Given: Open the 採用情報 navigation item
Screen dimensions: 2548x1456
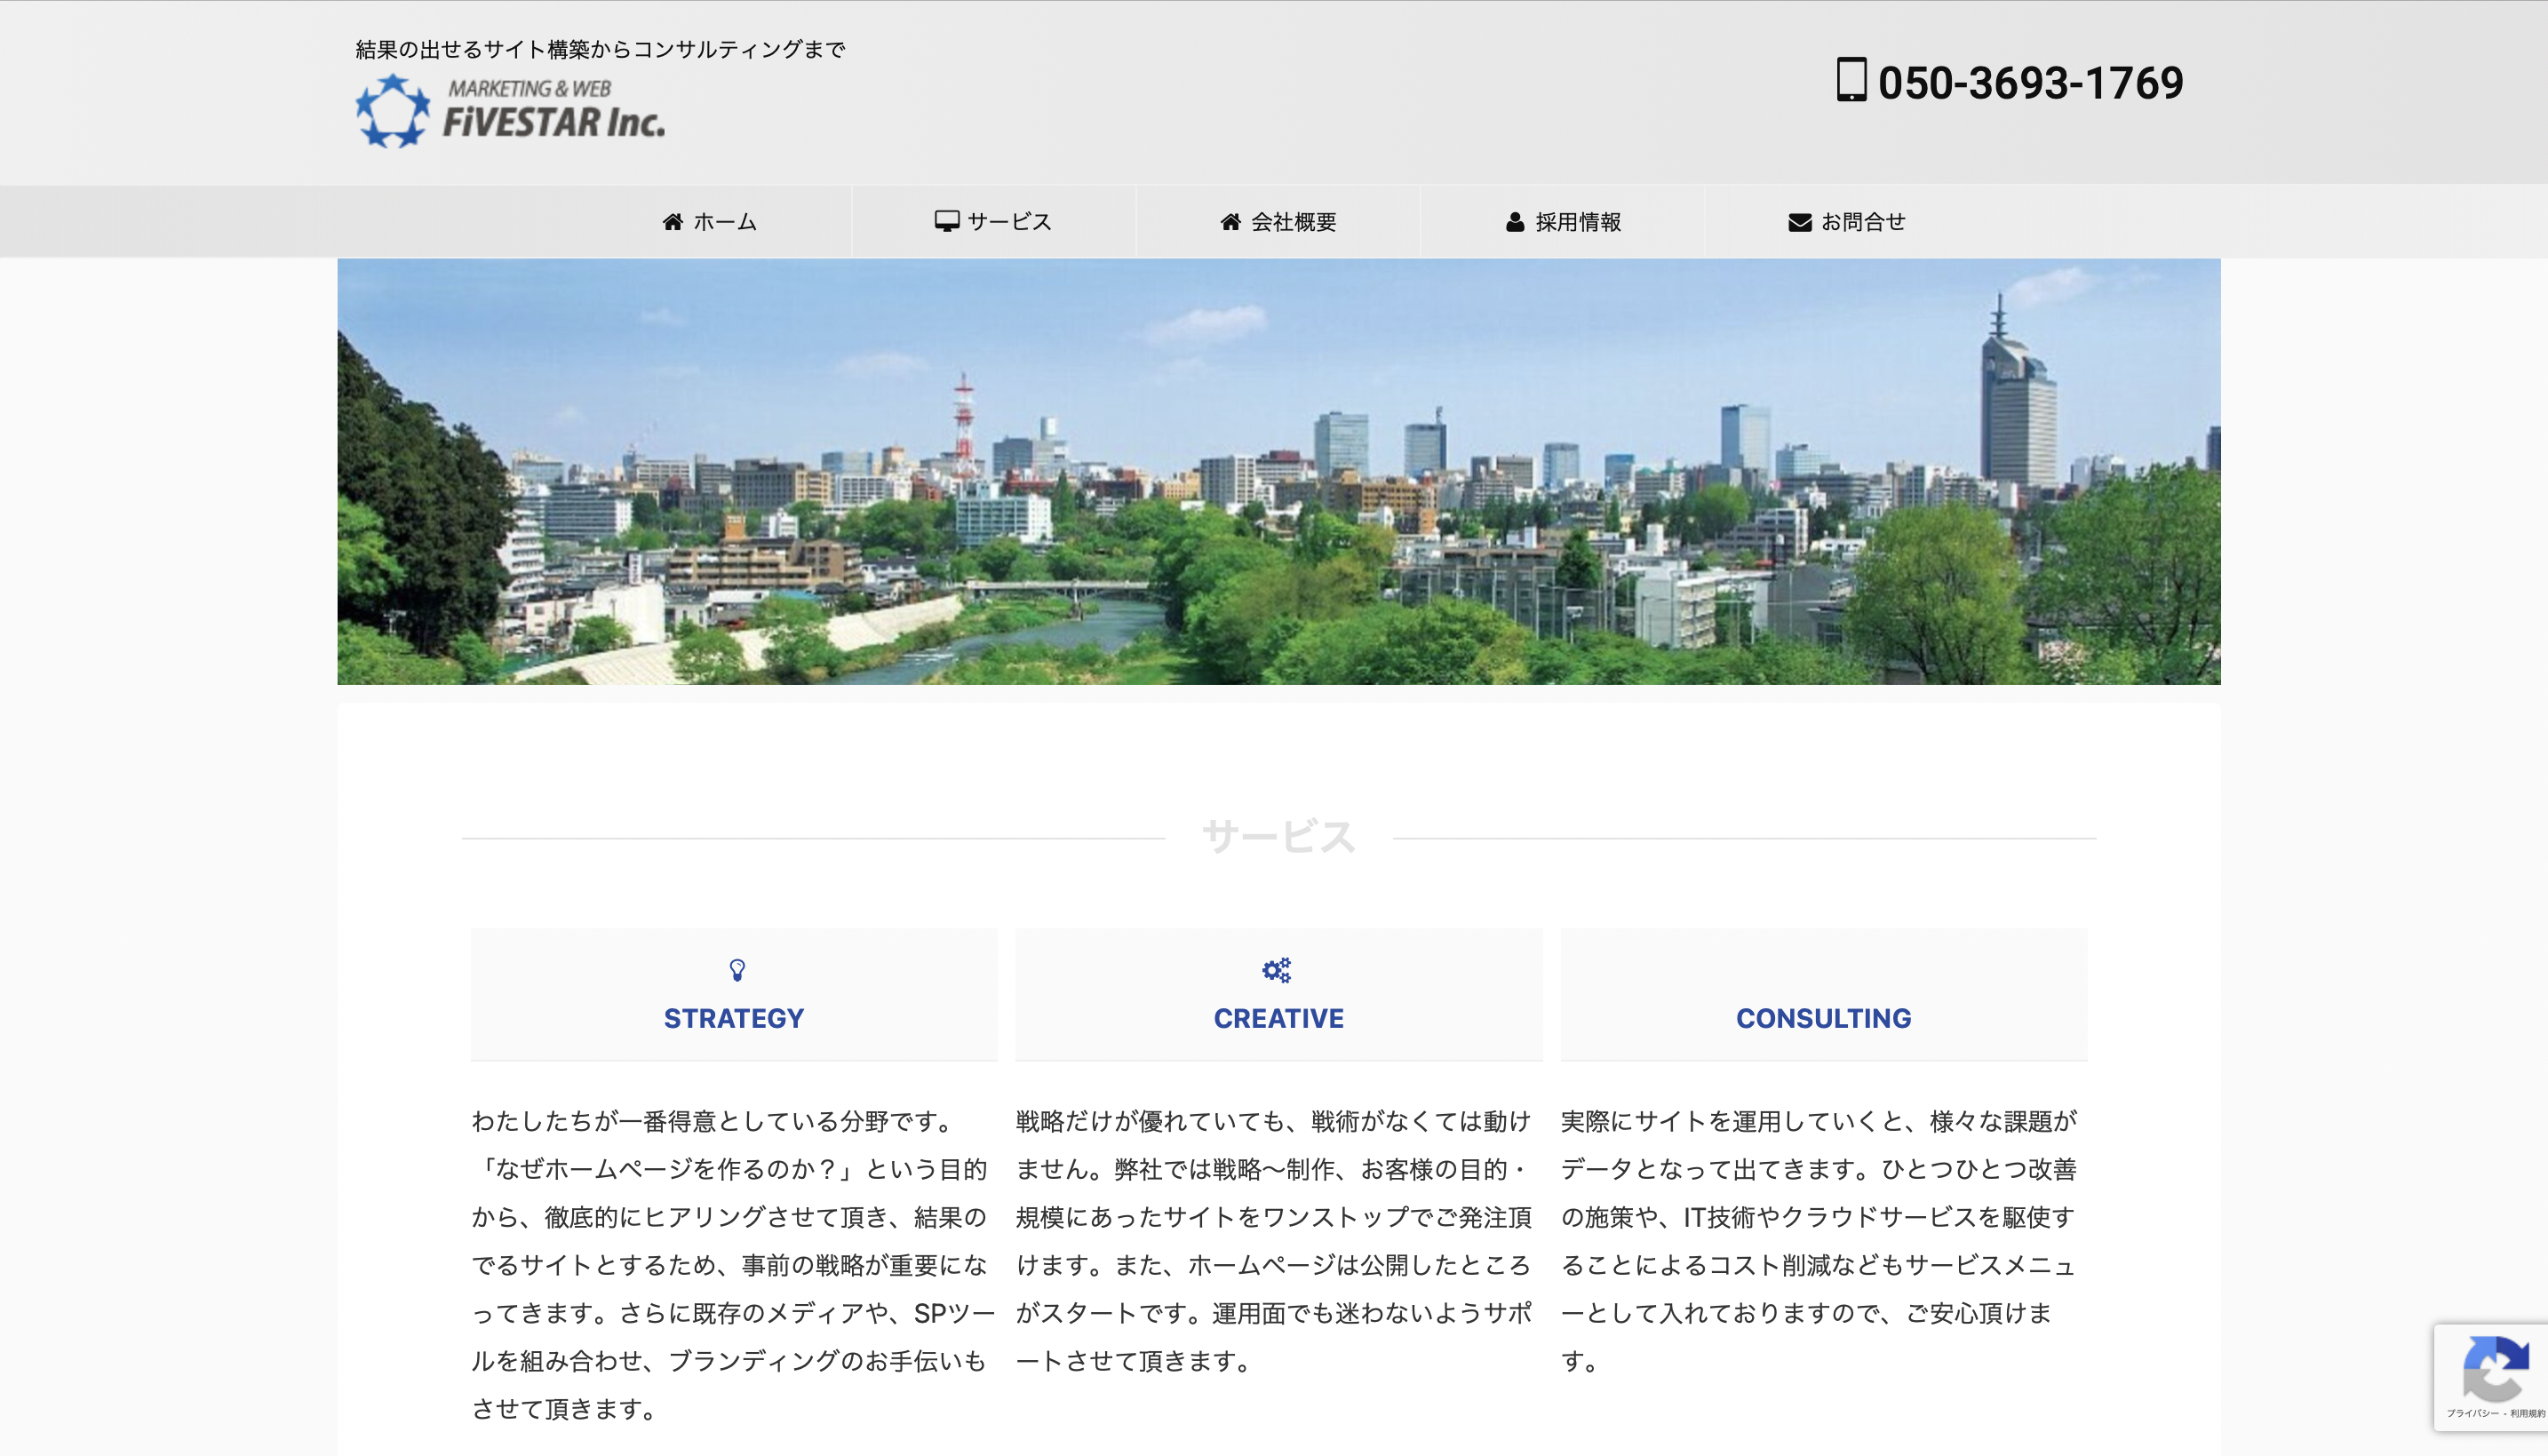Looking at the screenshot, I should tap(1577, 222).
